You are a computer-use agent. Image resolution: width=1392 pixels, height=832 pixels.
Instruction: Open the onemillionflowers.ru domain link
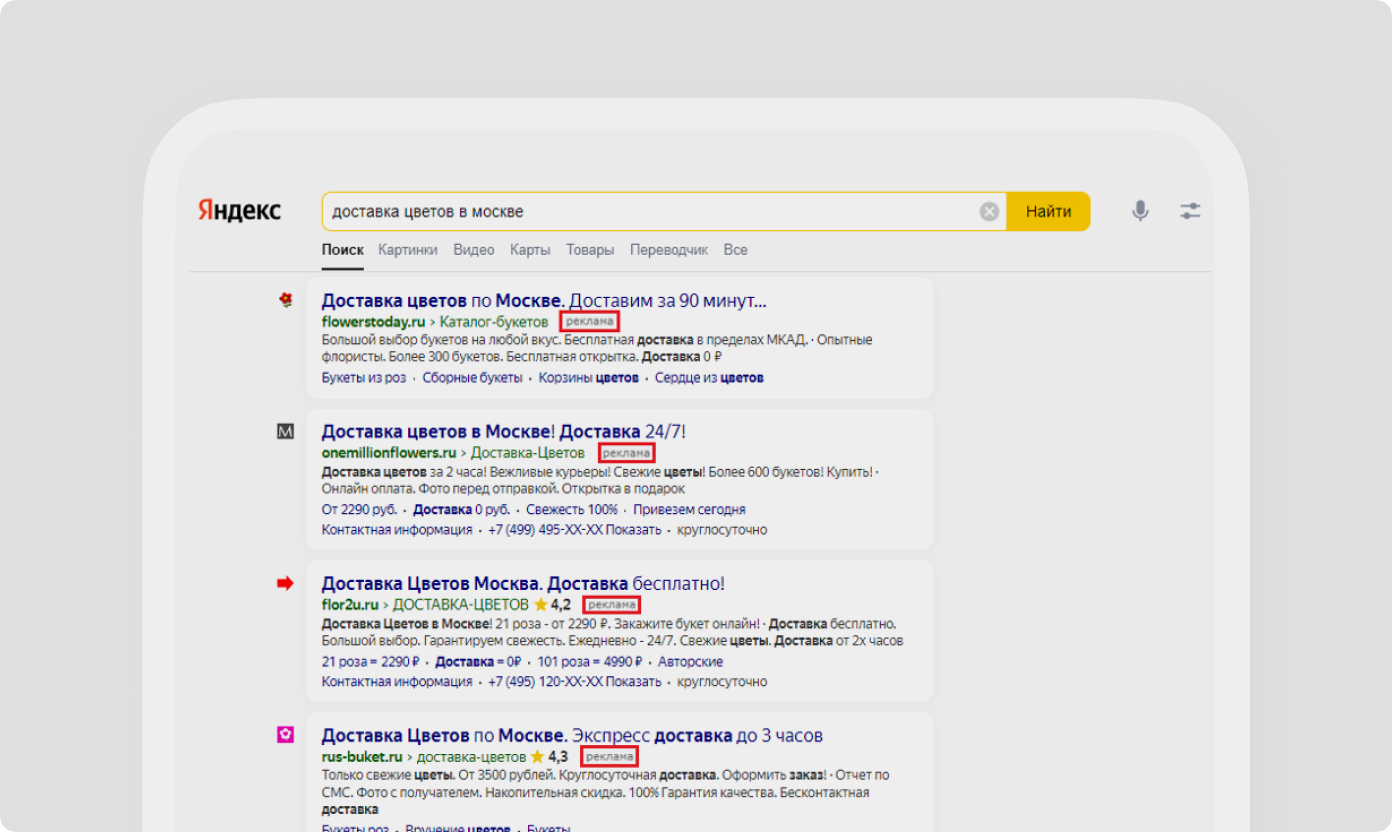click(x=389, y=453)
